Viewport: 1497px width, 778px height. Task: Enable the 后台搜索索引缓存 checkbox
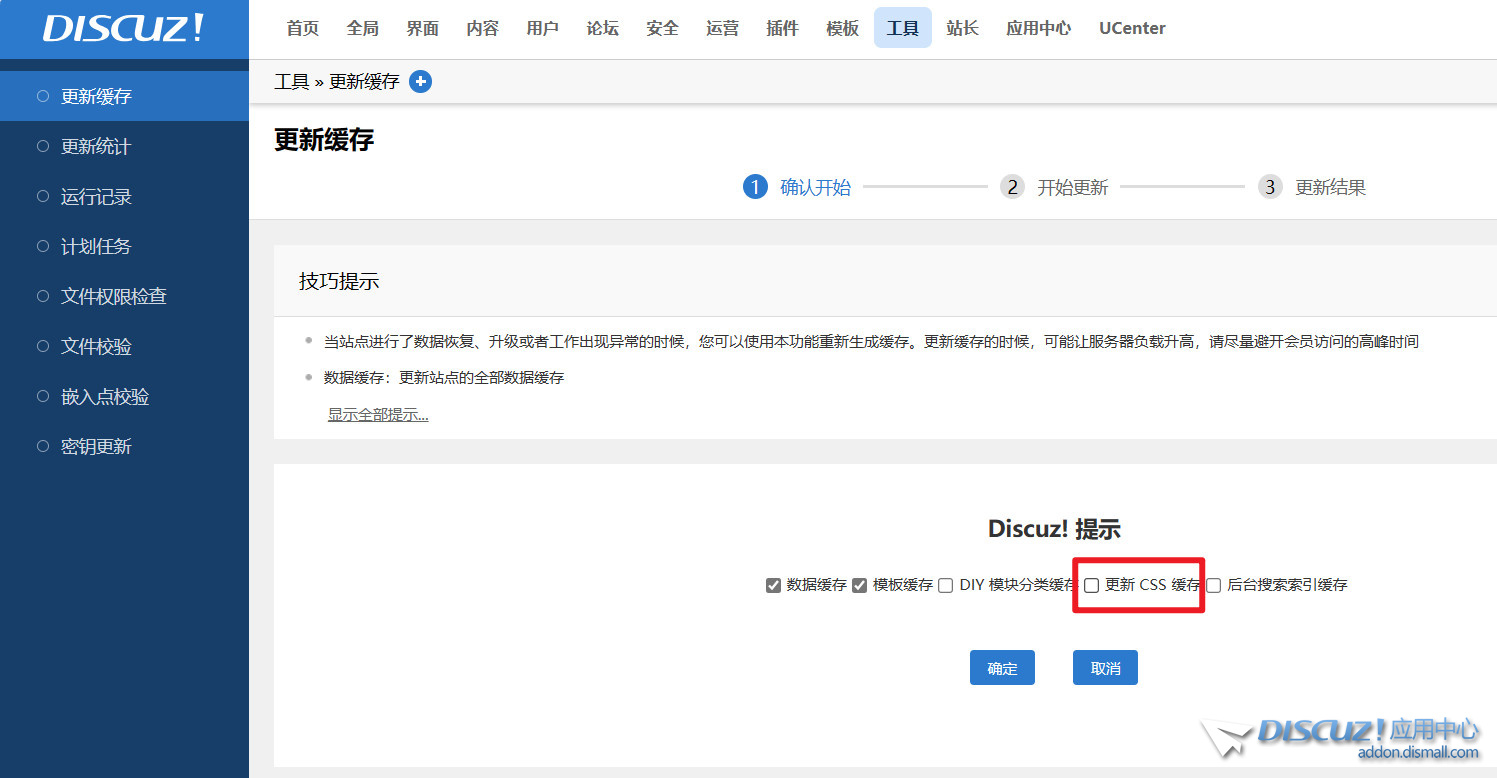point(1213,585)
